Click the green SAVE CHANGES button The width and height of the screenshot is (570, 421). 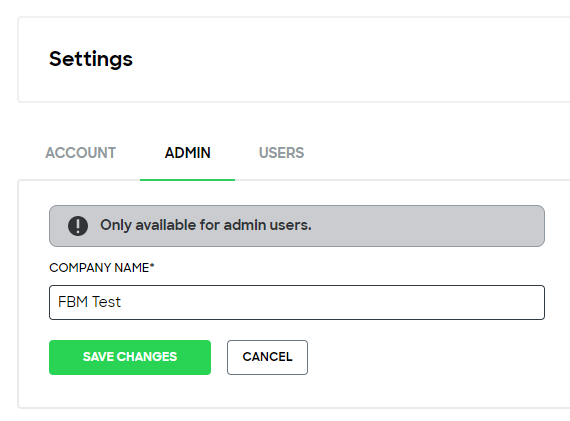pos(130,357)
